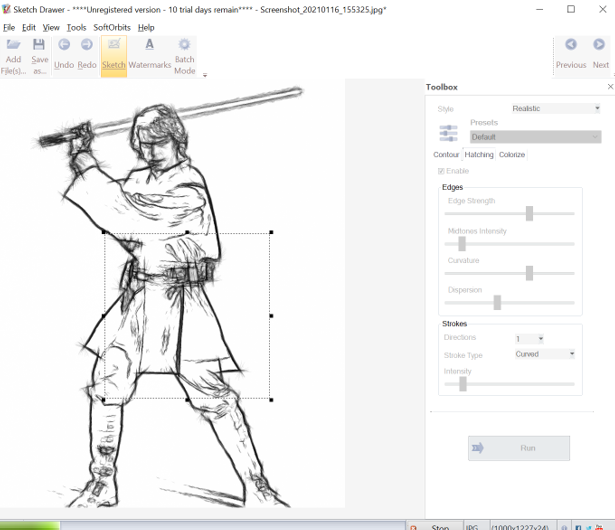Select the Sketch tool in toolbar
This screenshot has width=615, height=530.
(114, 55)
